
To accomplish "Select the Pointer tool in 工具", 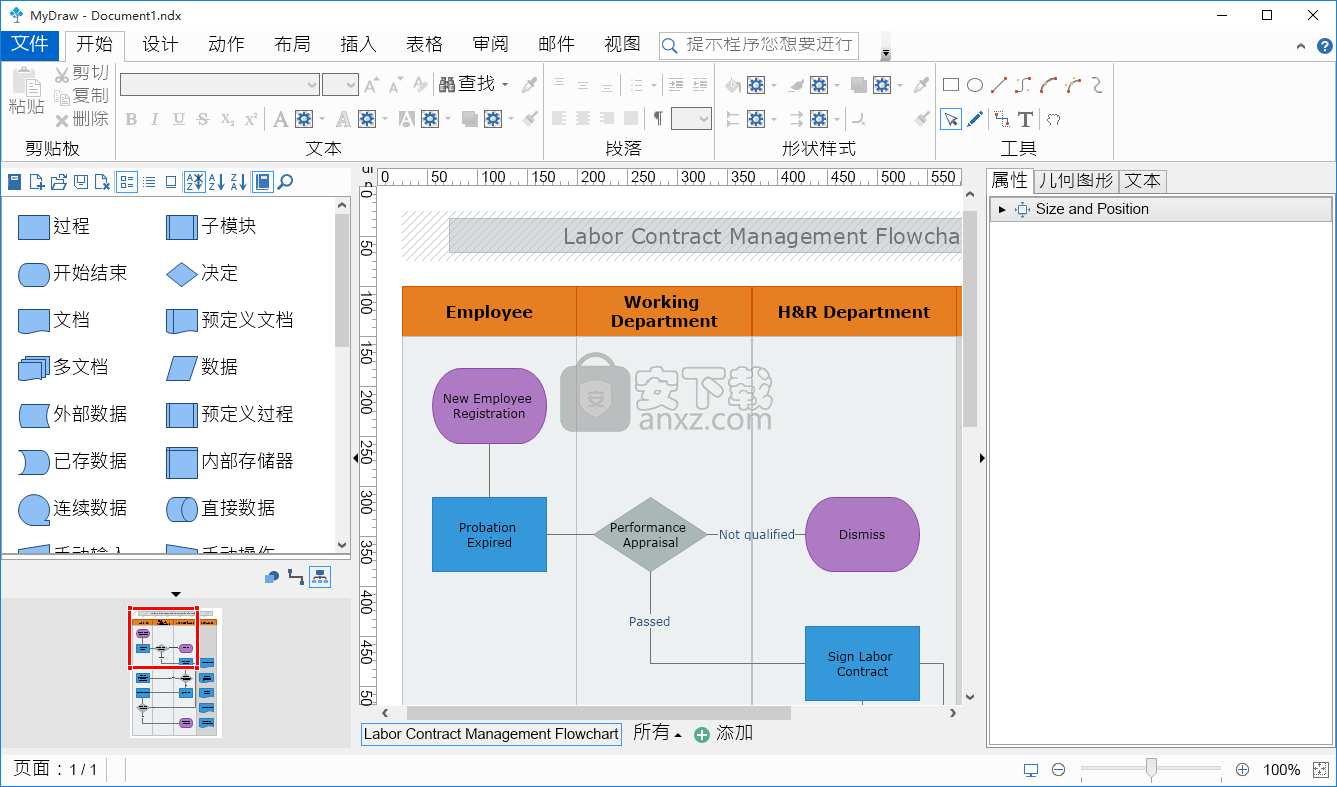I will coord(951,119).
